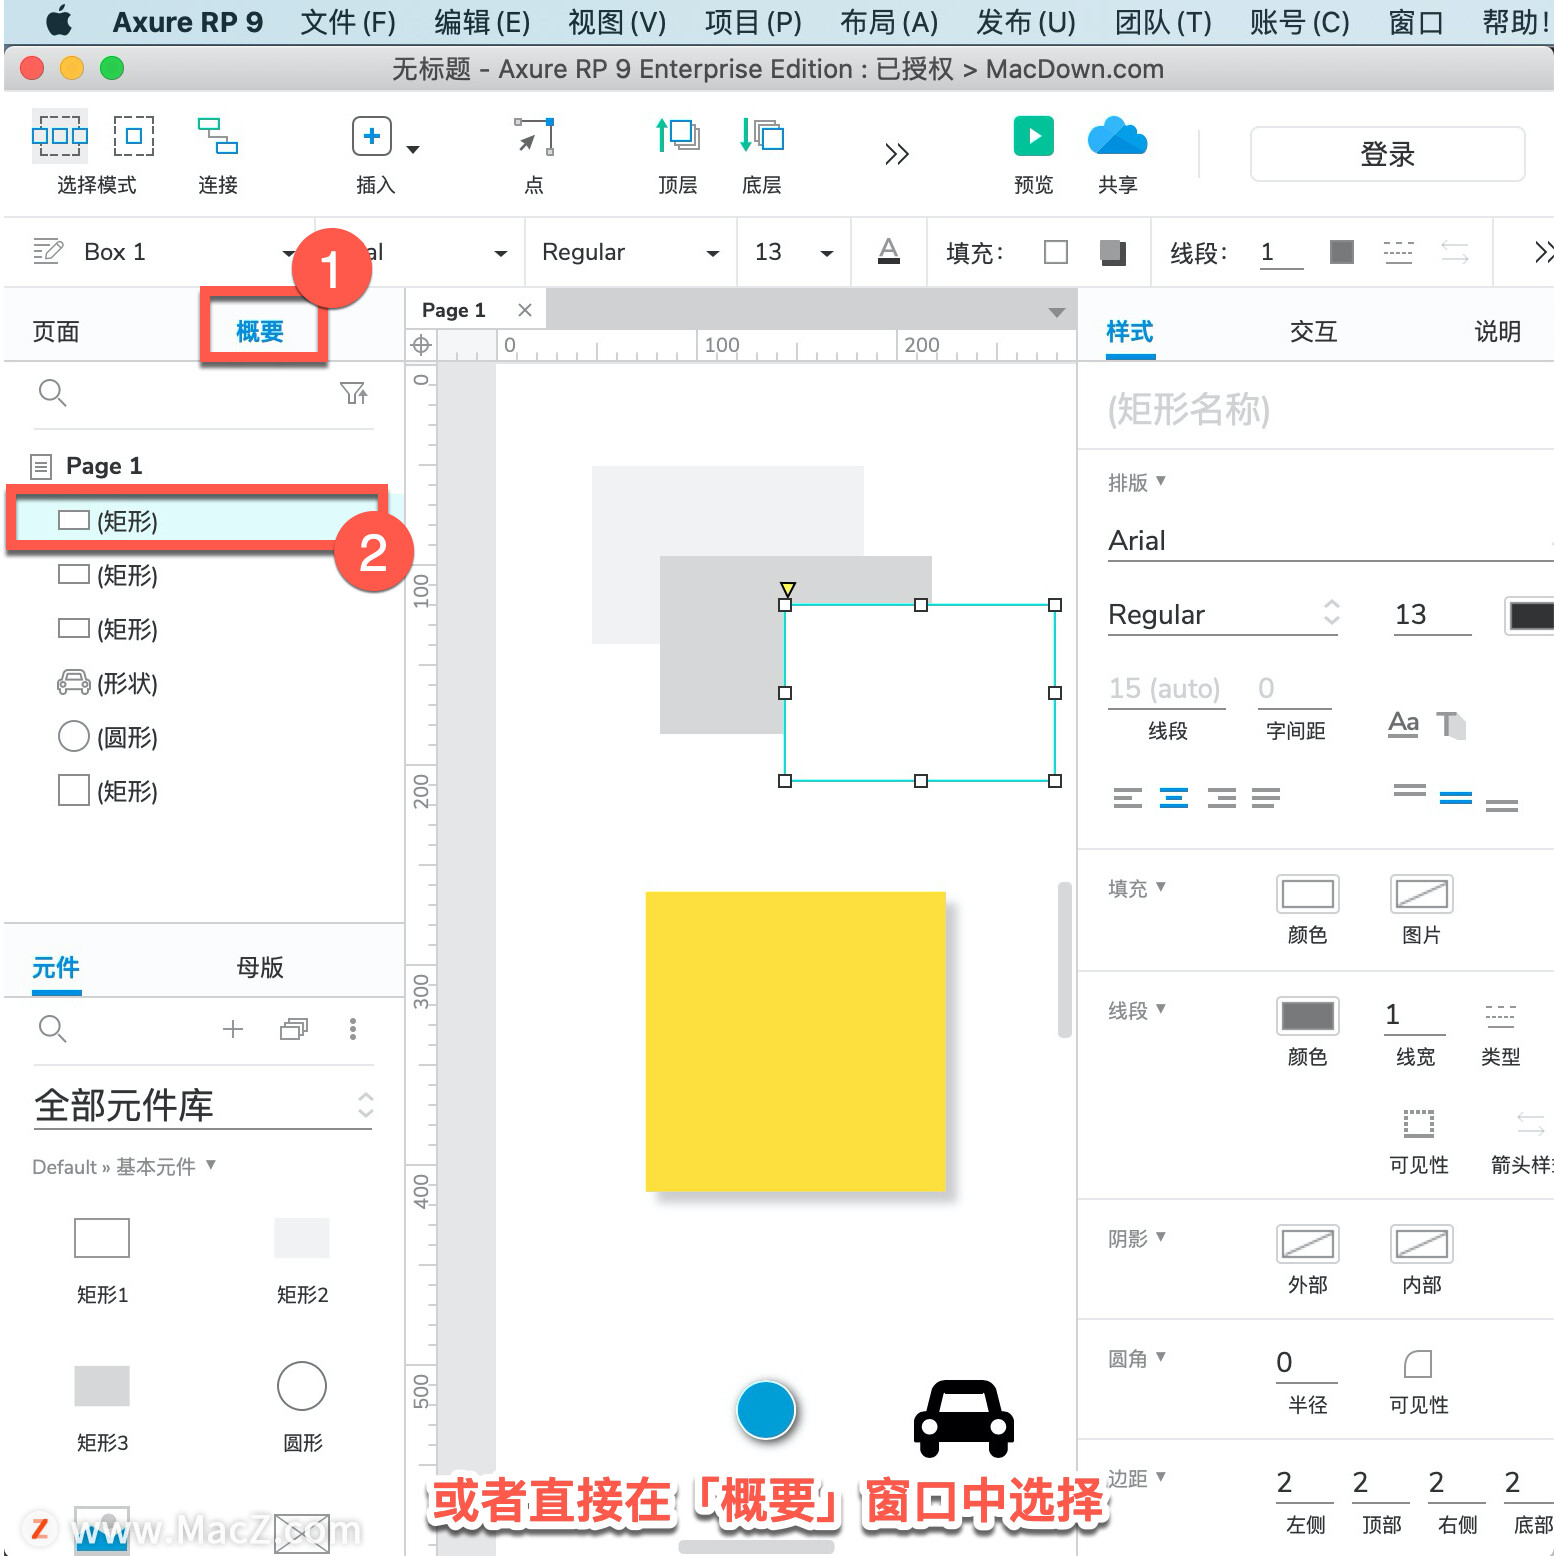The width and height of the screenshot is (1554, 1556).
Task: Click the Insert (插入) plus icon
Action: tap(371, 136)
